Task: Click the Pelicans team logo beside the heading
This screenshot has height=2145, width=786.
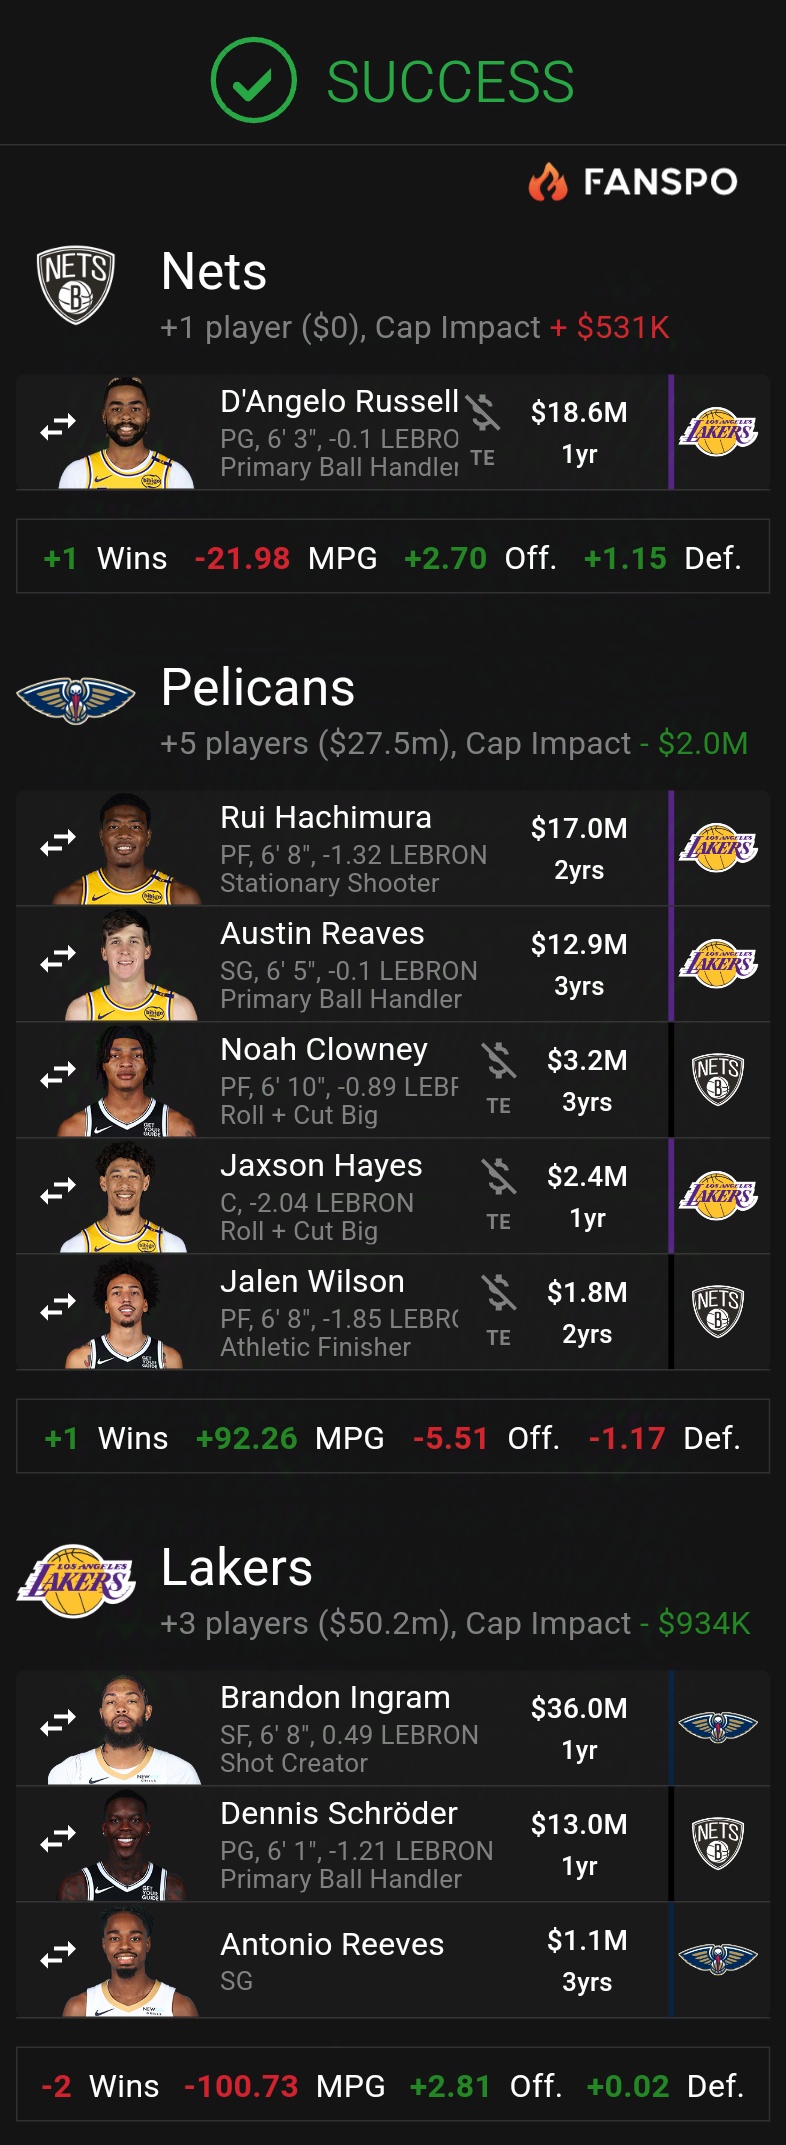Action: point(76,699)
